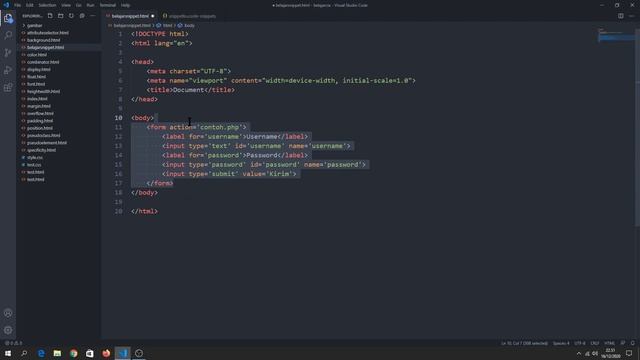Click New File icon in Explorer header
The width and height of the screenshot is (640, 360).
point(50,16)
